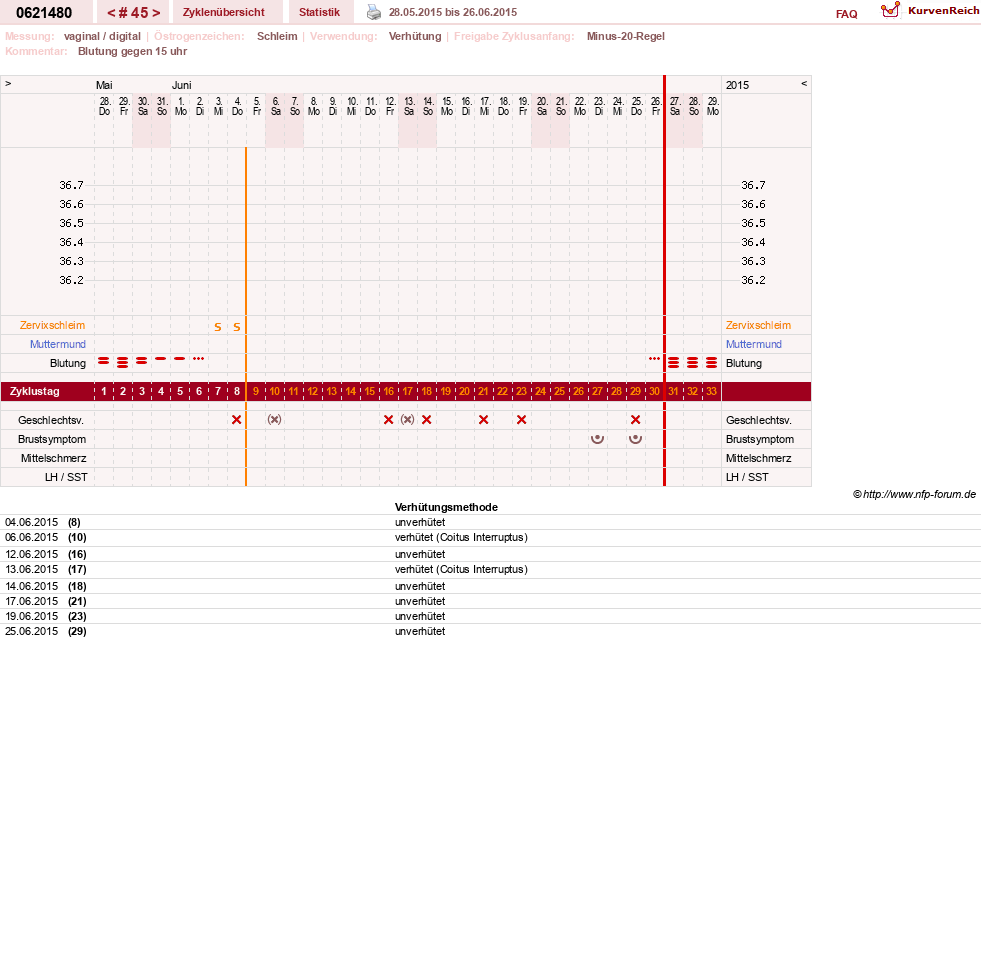Go to the previous cycle with the < arrow beside #45
Screen dimensions: 981x966
(x=111, y=13)
